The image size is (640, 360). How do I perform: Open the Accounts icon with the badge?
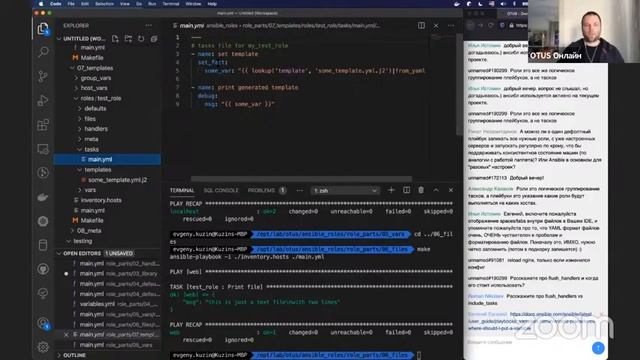43,323
